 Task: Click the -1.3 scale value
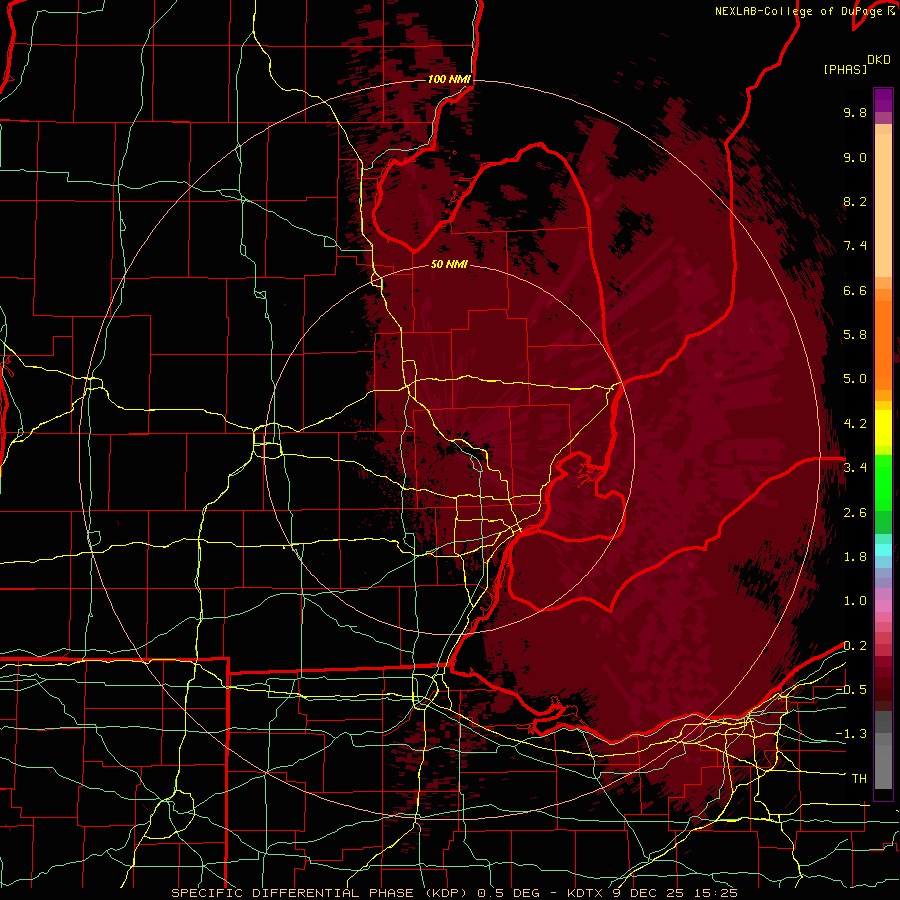(x=851, y=734)
